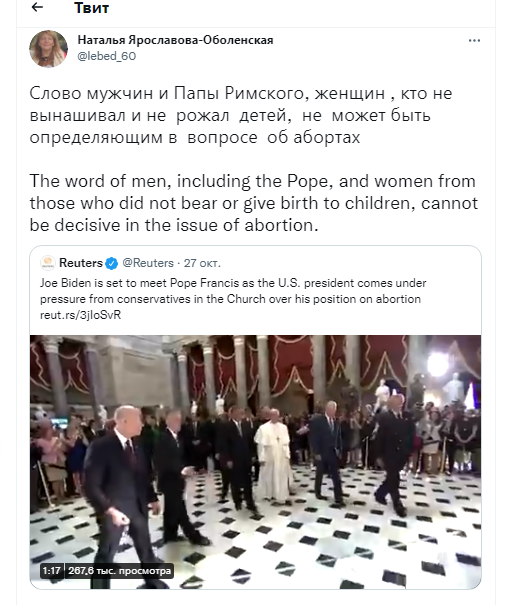Play the Reuters video thumbnail
Viewport: 511px width, 605px height.
point(256,461)
